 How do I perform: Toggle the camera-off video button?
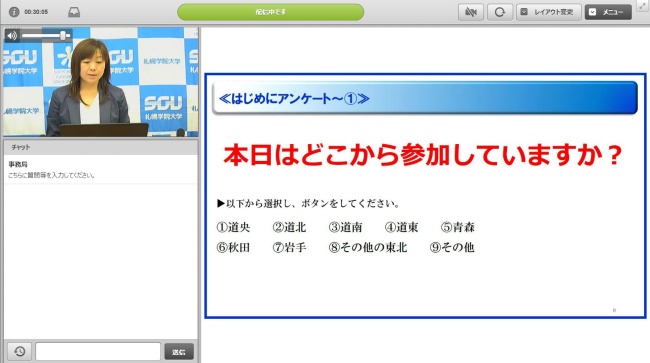[471, 12]
